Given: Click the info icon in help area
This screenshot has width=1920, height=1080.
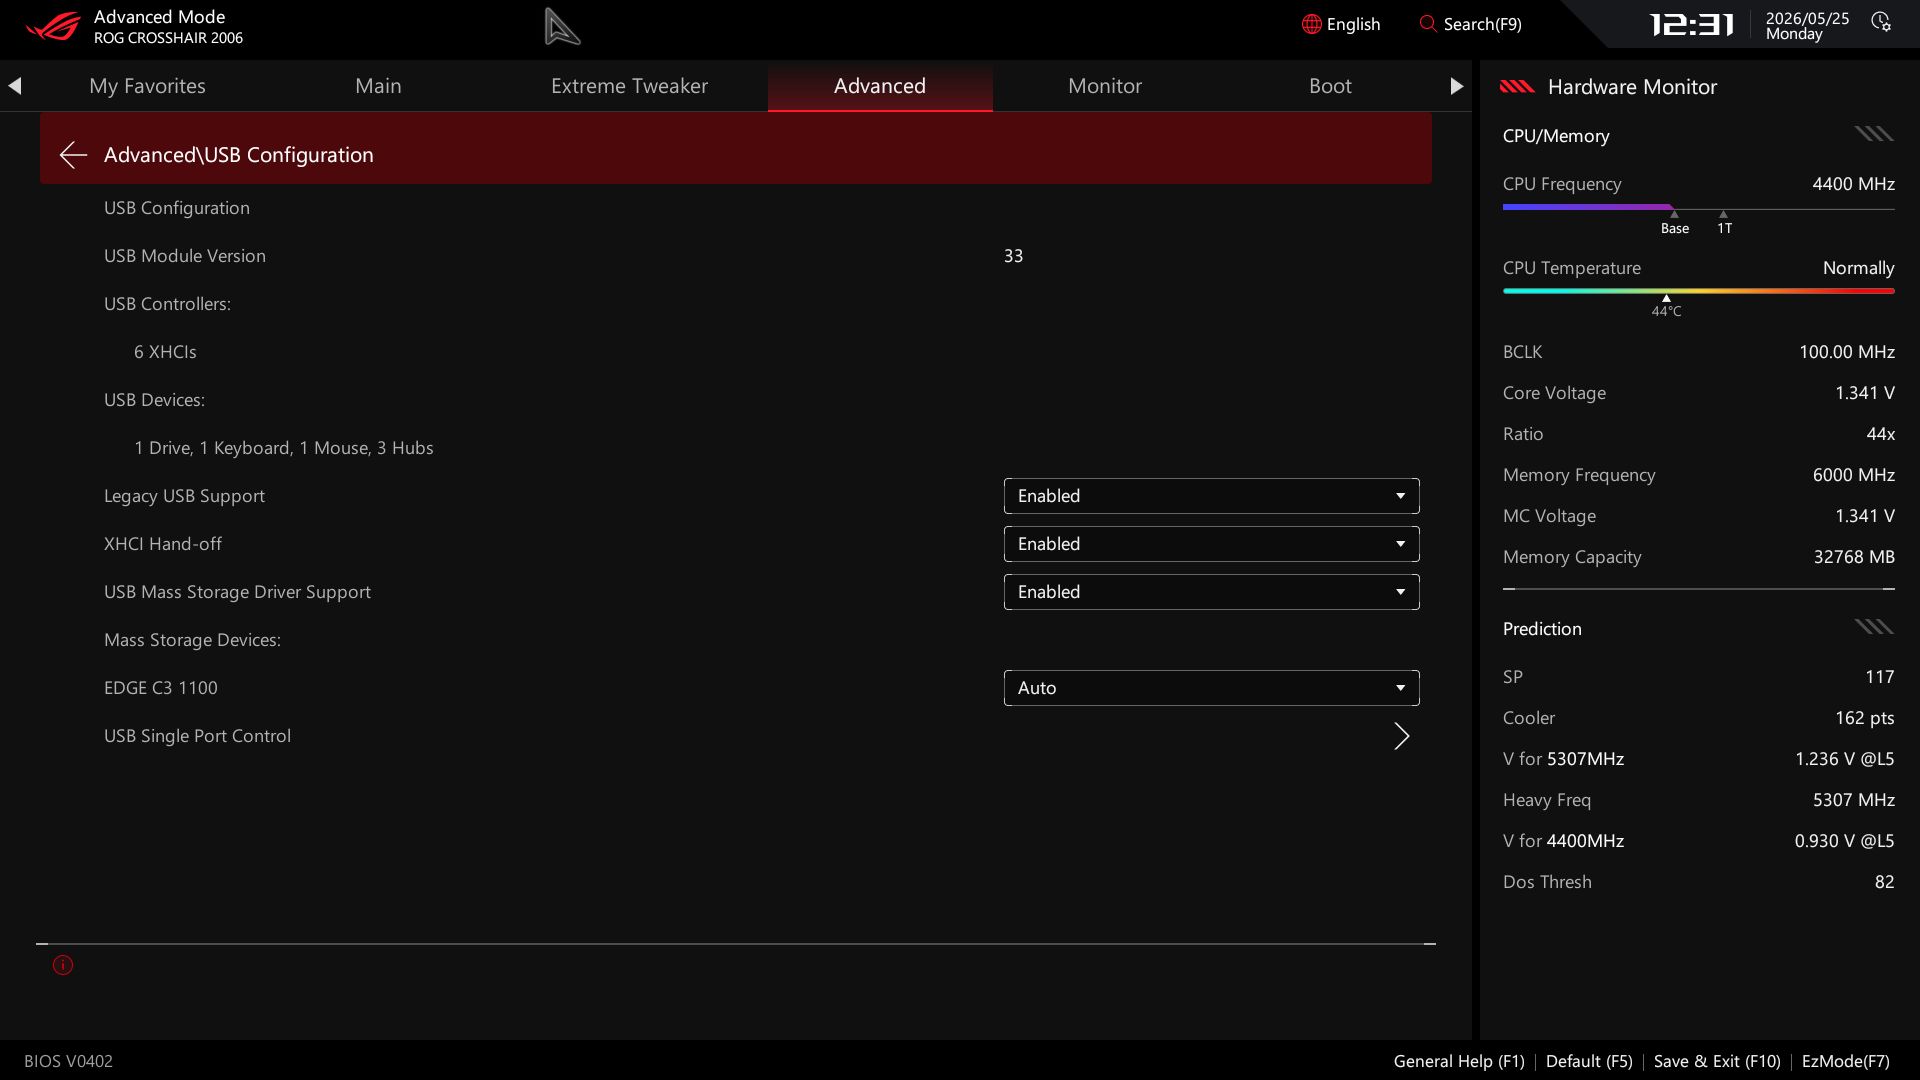Looking at the screenshot, I should click(x=63, y=965).
